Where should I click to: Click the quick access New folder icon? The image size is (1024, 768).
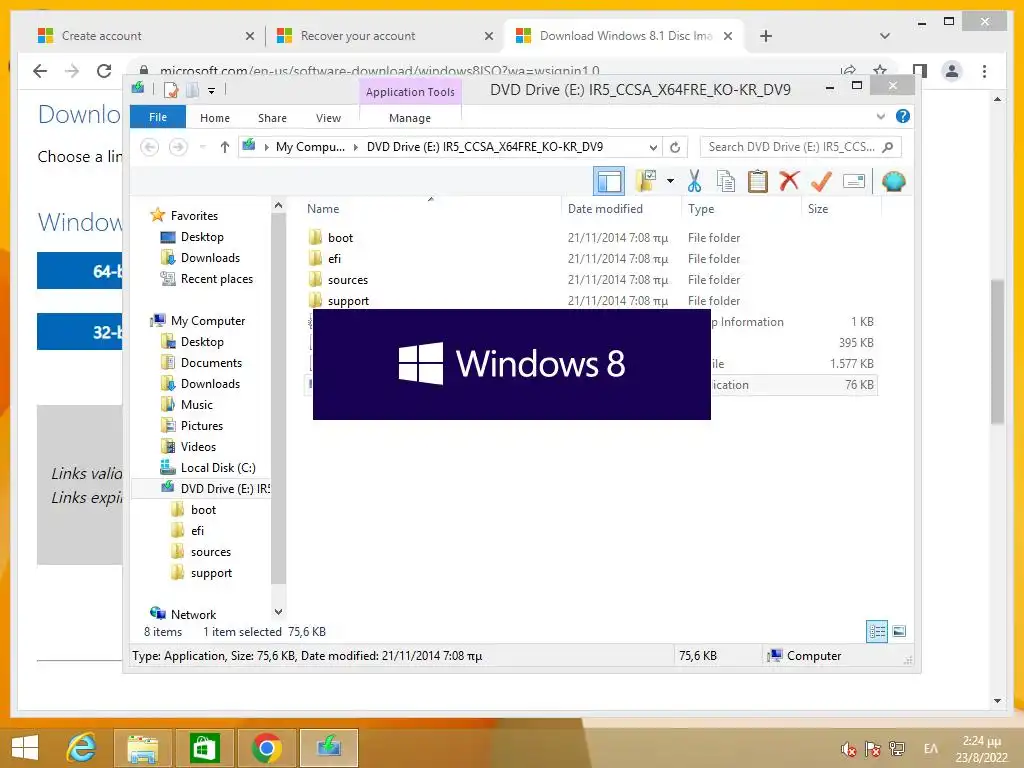click(192, 90)
